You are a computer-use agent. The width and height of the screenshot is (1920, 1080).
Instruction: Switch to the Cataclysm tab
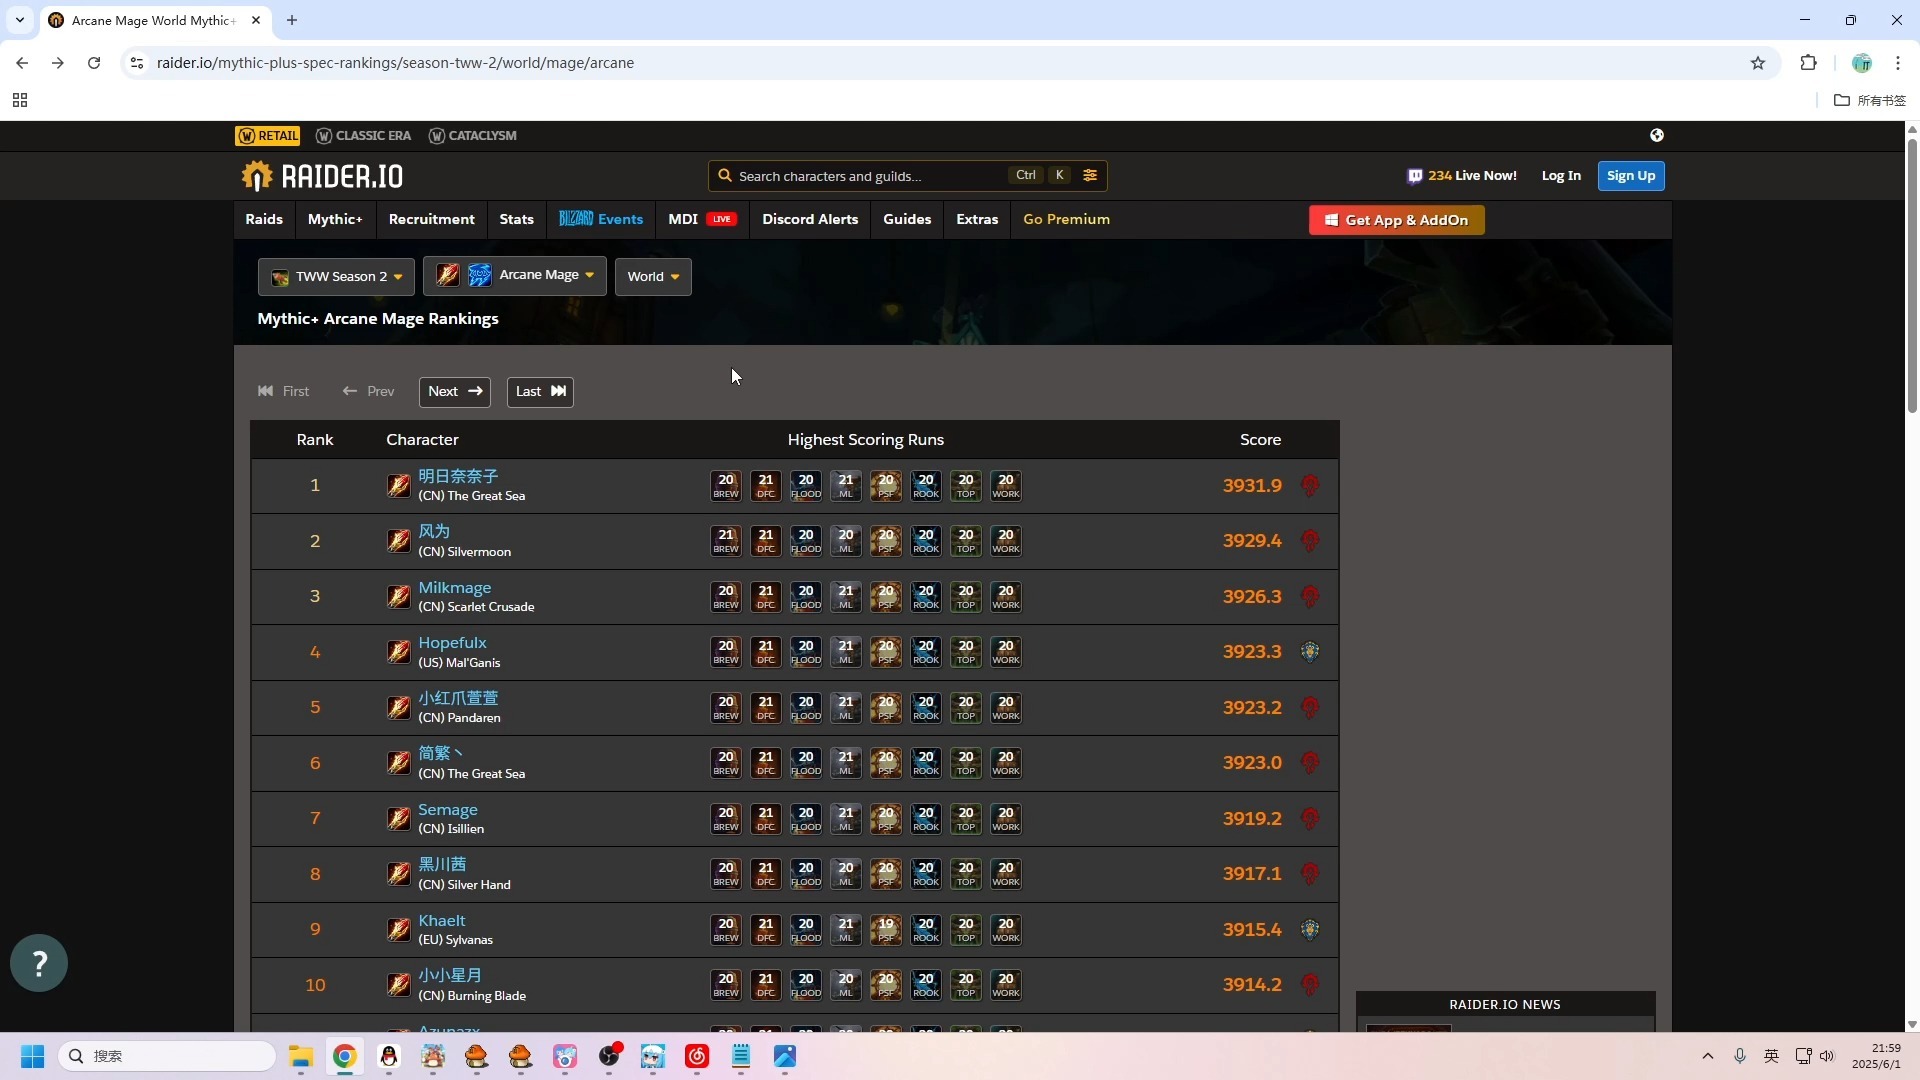[473, 136]
